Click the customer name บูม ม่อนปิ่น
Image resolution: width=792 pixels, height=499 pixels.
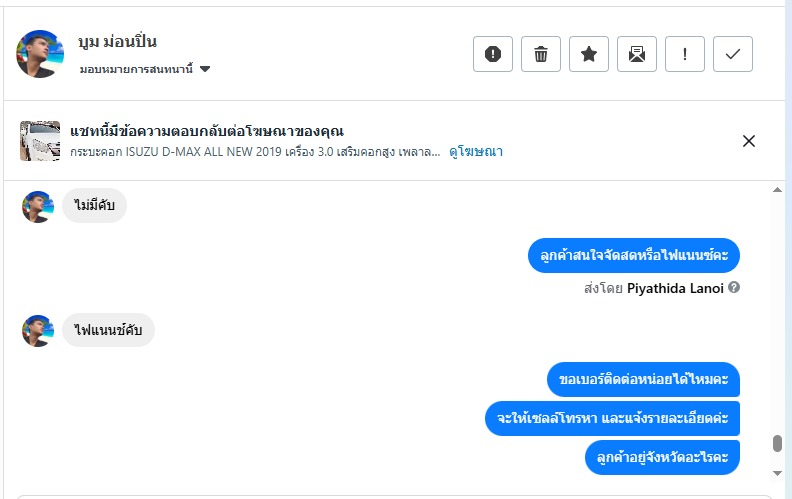pyautogui.click(x=118, y=42)
